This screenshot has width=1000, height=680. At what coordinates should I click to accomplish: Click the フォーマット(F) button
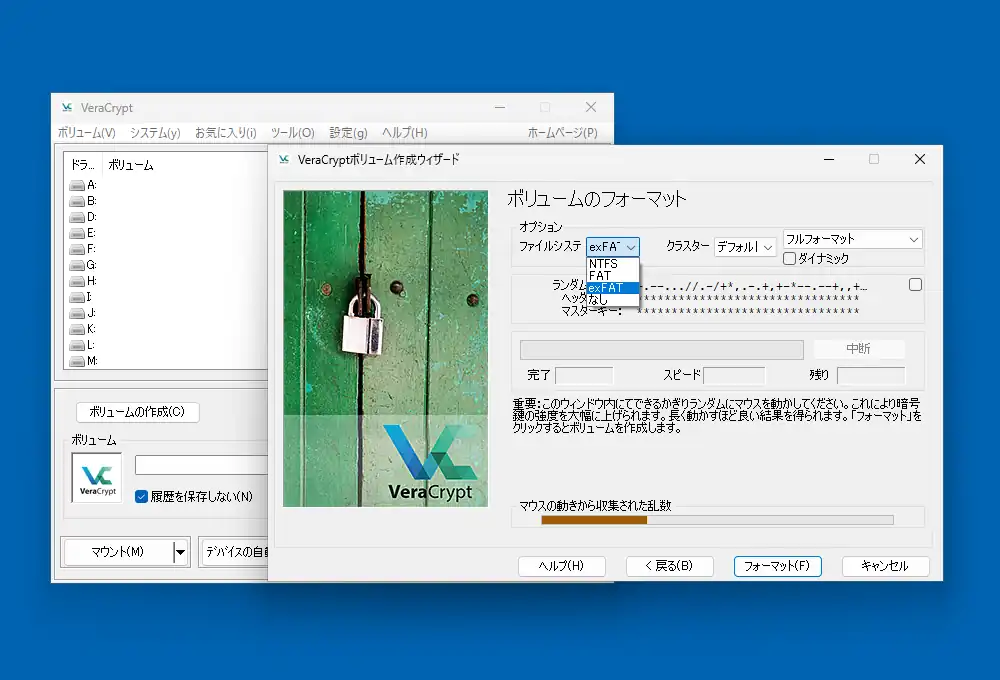point(778,566)
